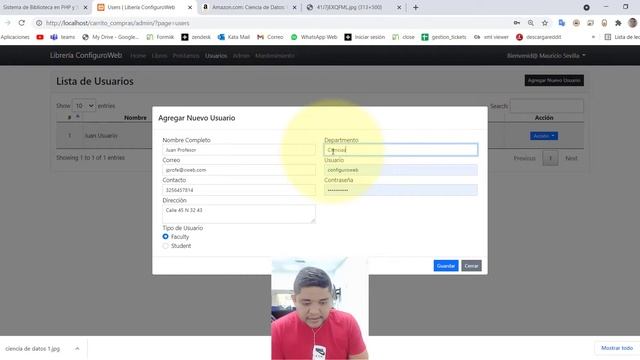
Task: Bookmark this page with the star icon
Action: (x=545, y=23)
